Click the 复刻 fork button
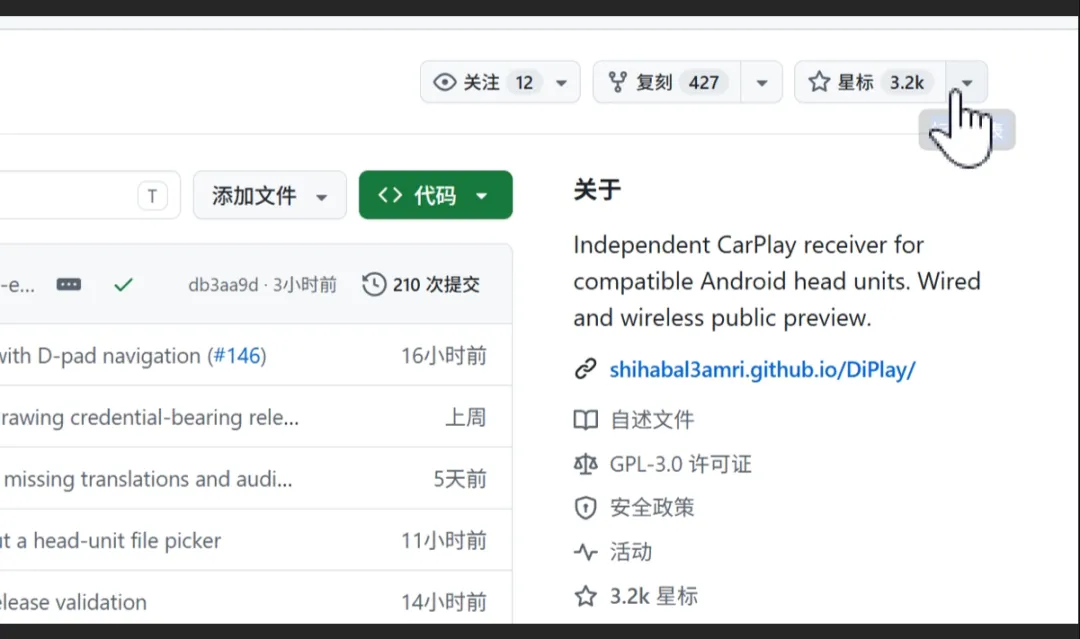The height and width of the screenshot is (639, 1080). point(667,83)
